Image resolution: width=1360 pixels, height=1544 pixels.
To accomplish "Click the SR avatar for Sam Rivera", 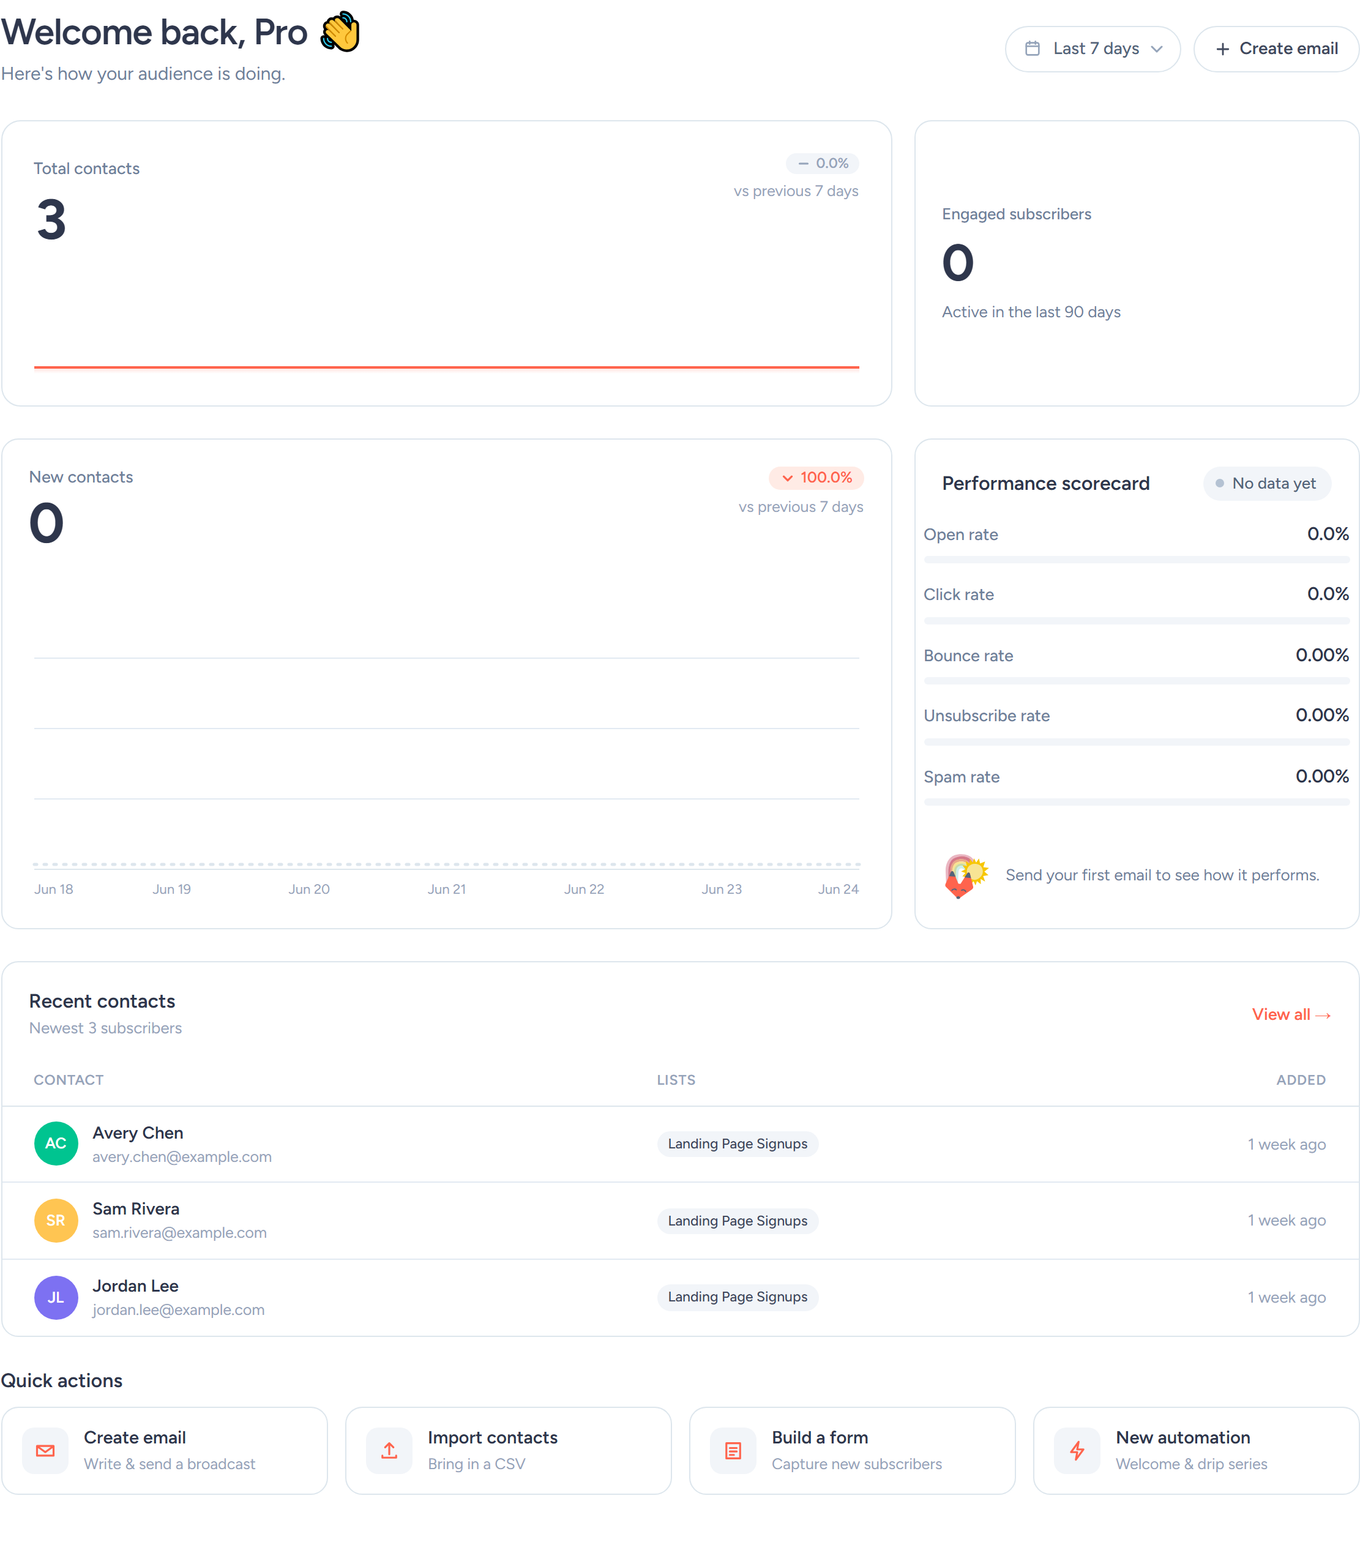I will click(56, 1221).
